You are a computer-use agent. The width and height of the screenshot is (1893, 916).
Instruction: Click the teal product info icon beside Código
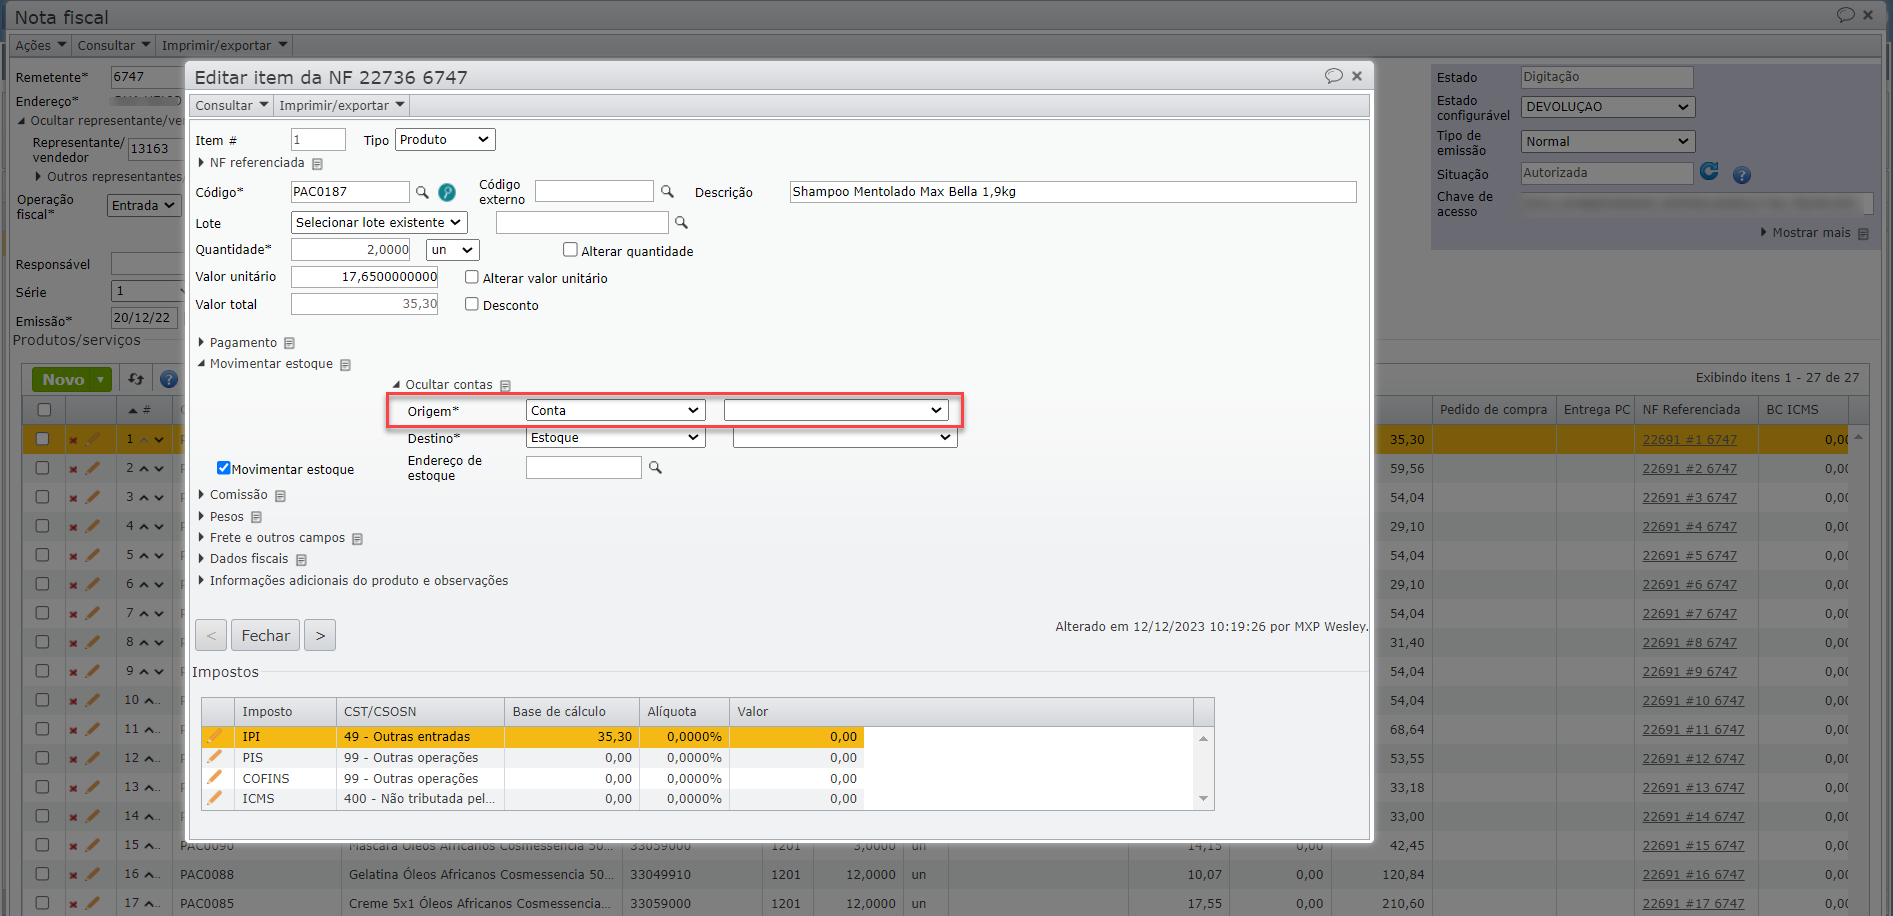(x=447, y=192)
